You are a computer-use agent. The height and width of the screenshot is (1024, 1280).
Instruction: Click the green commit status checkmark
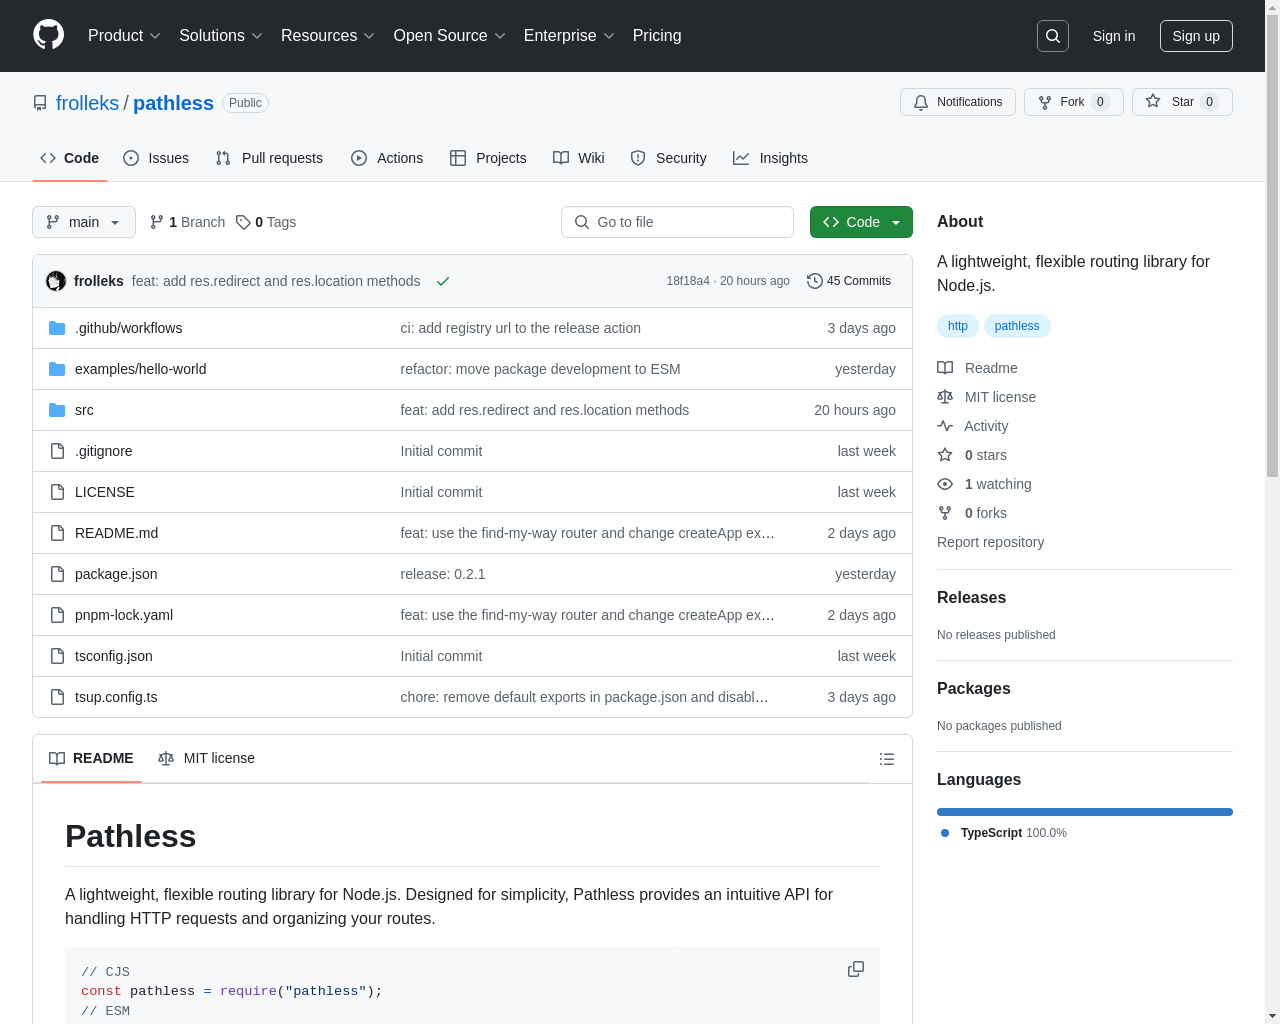[443, 281]
